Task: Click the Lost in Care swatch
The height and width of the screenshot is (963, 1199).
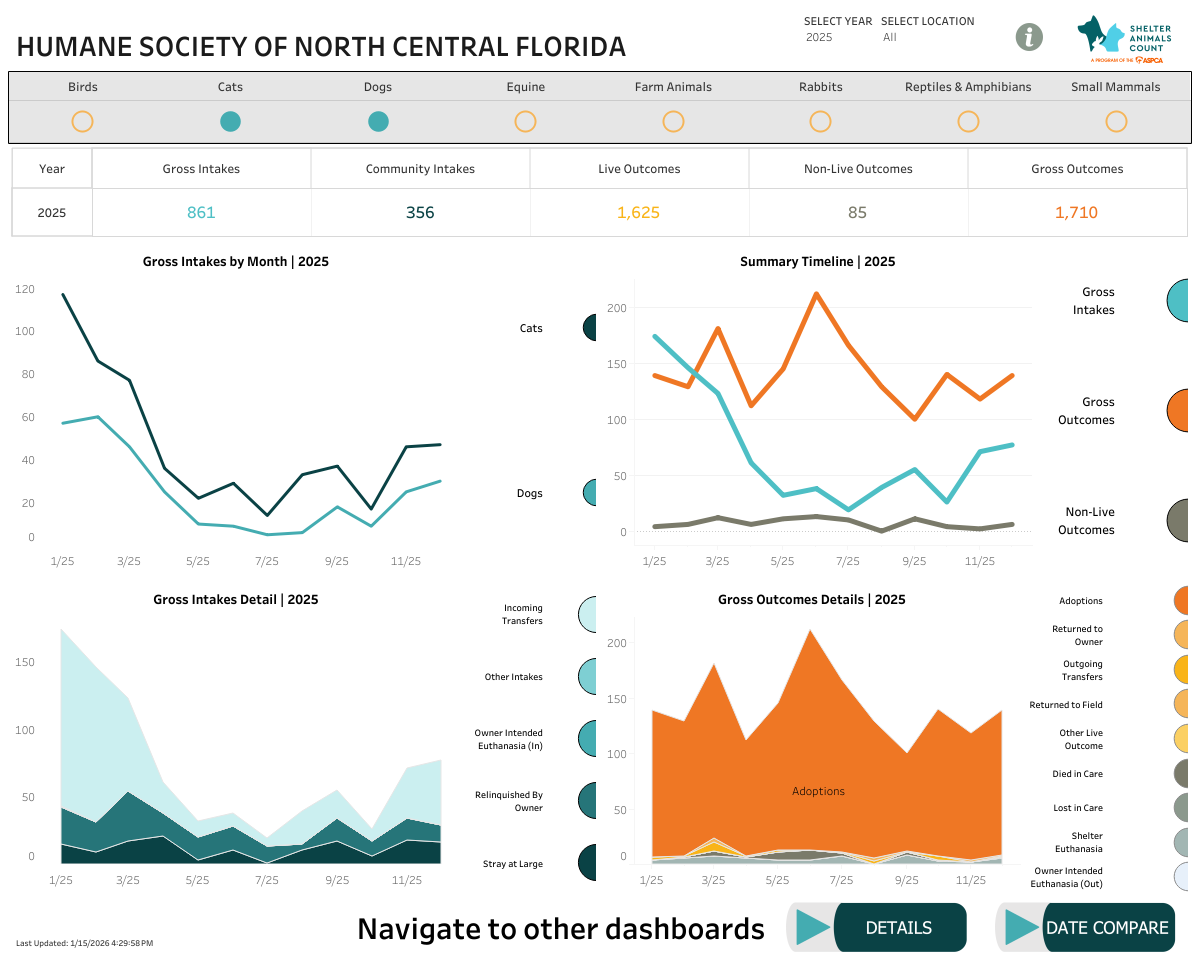Action: (1181, 808)
